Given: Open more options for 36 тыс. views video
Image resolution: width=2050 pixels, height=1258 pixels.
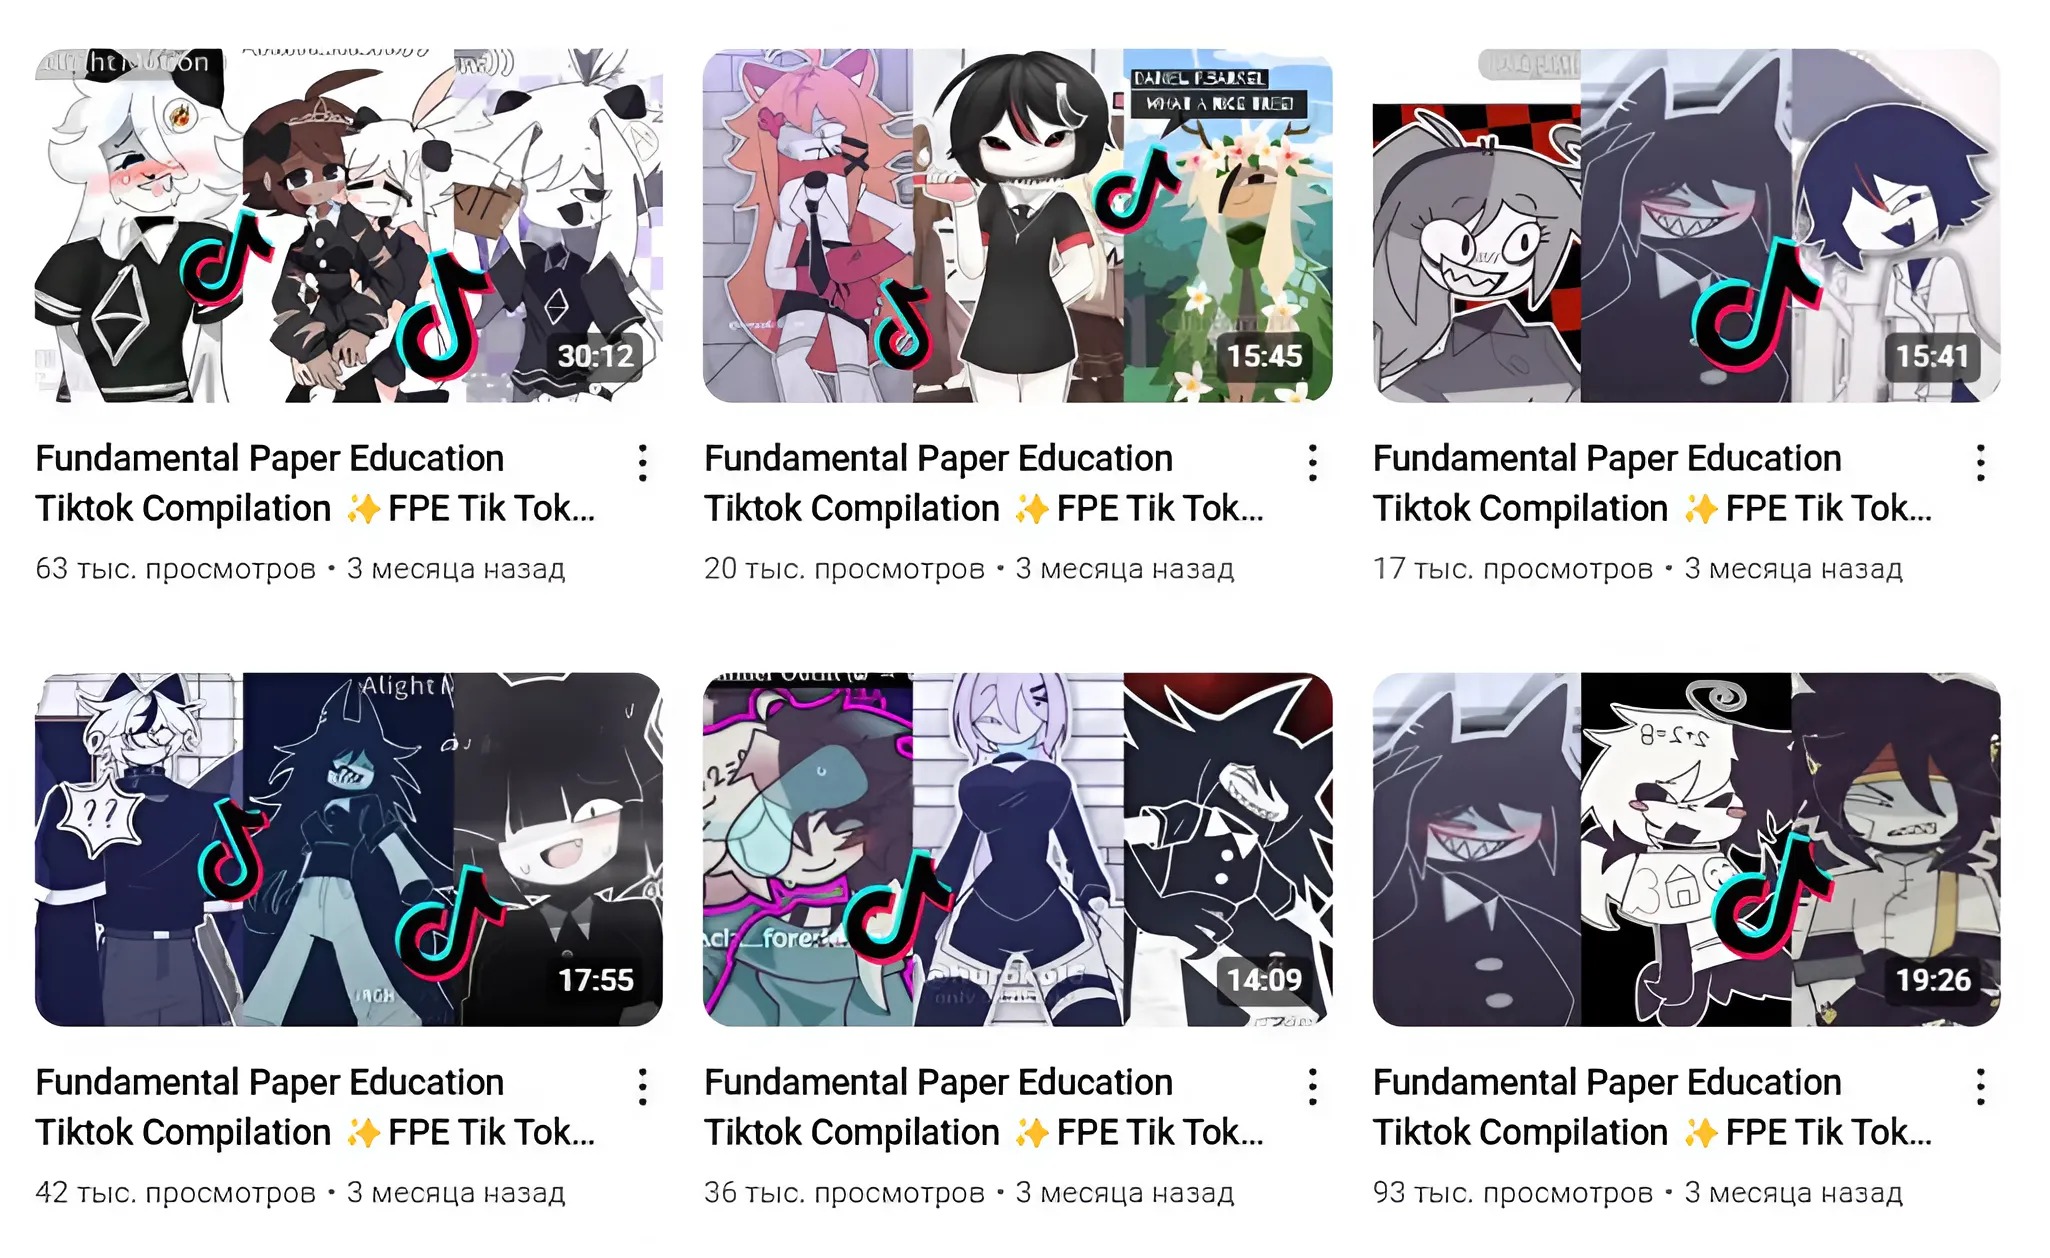Looking at the screenshot, I should click(x=1312, y=1087).
